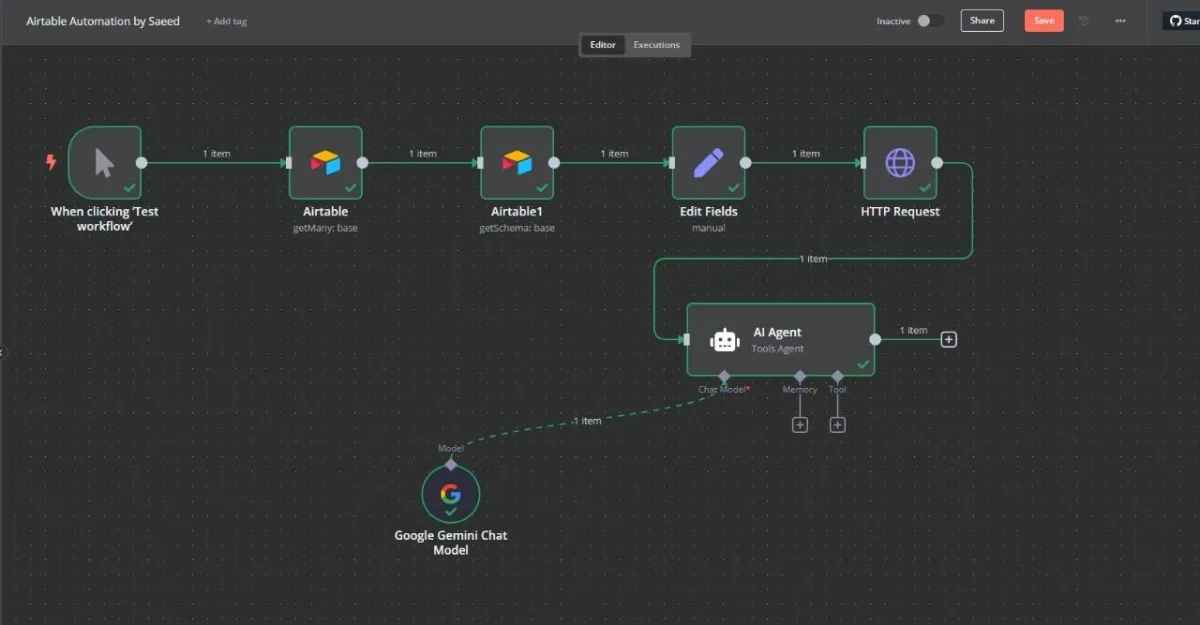Click the Save button
This screenshot has width=1200, height=625.
(1044, 20)
